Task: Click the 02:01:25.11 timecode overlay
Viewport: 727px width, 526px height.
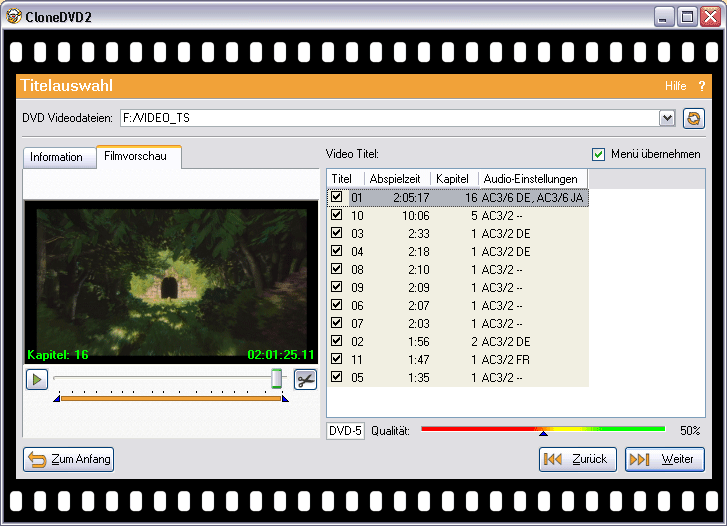Action: pyautogui.click(x=281, y=355)
